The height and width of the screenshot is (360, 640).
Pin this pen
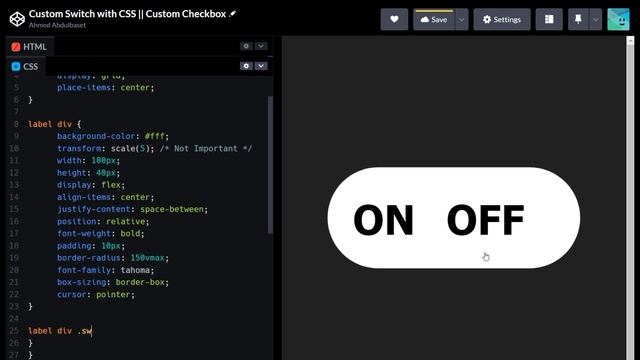coord(578,19)
